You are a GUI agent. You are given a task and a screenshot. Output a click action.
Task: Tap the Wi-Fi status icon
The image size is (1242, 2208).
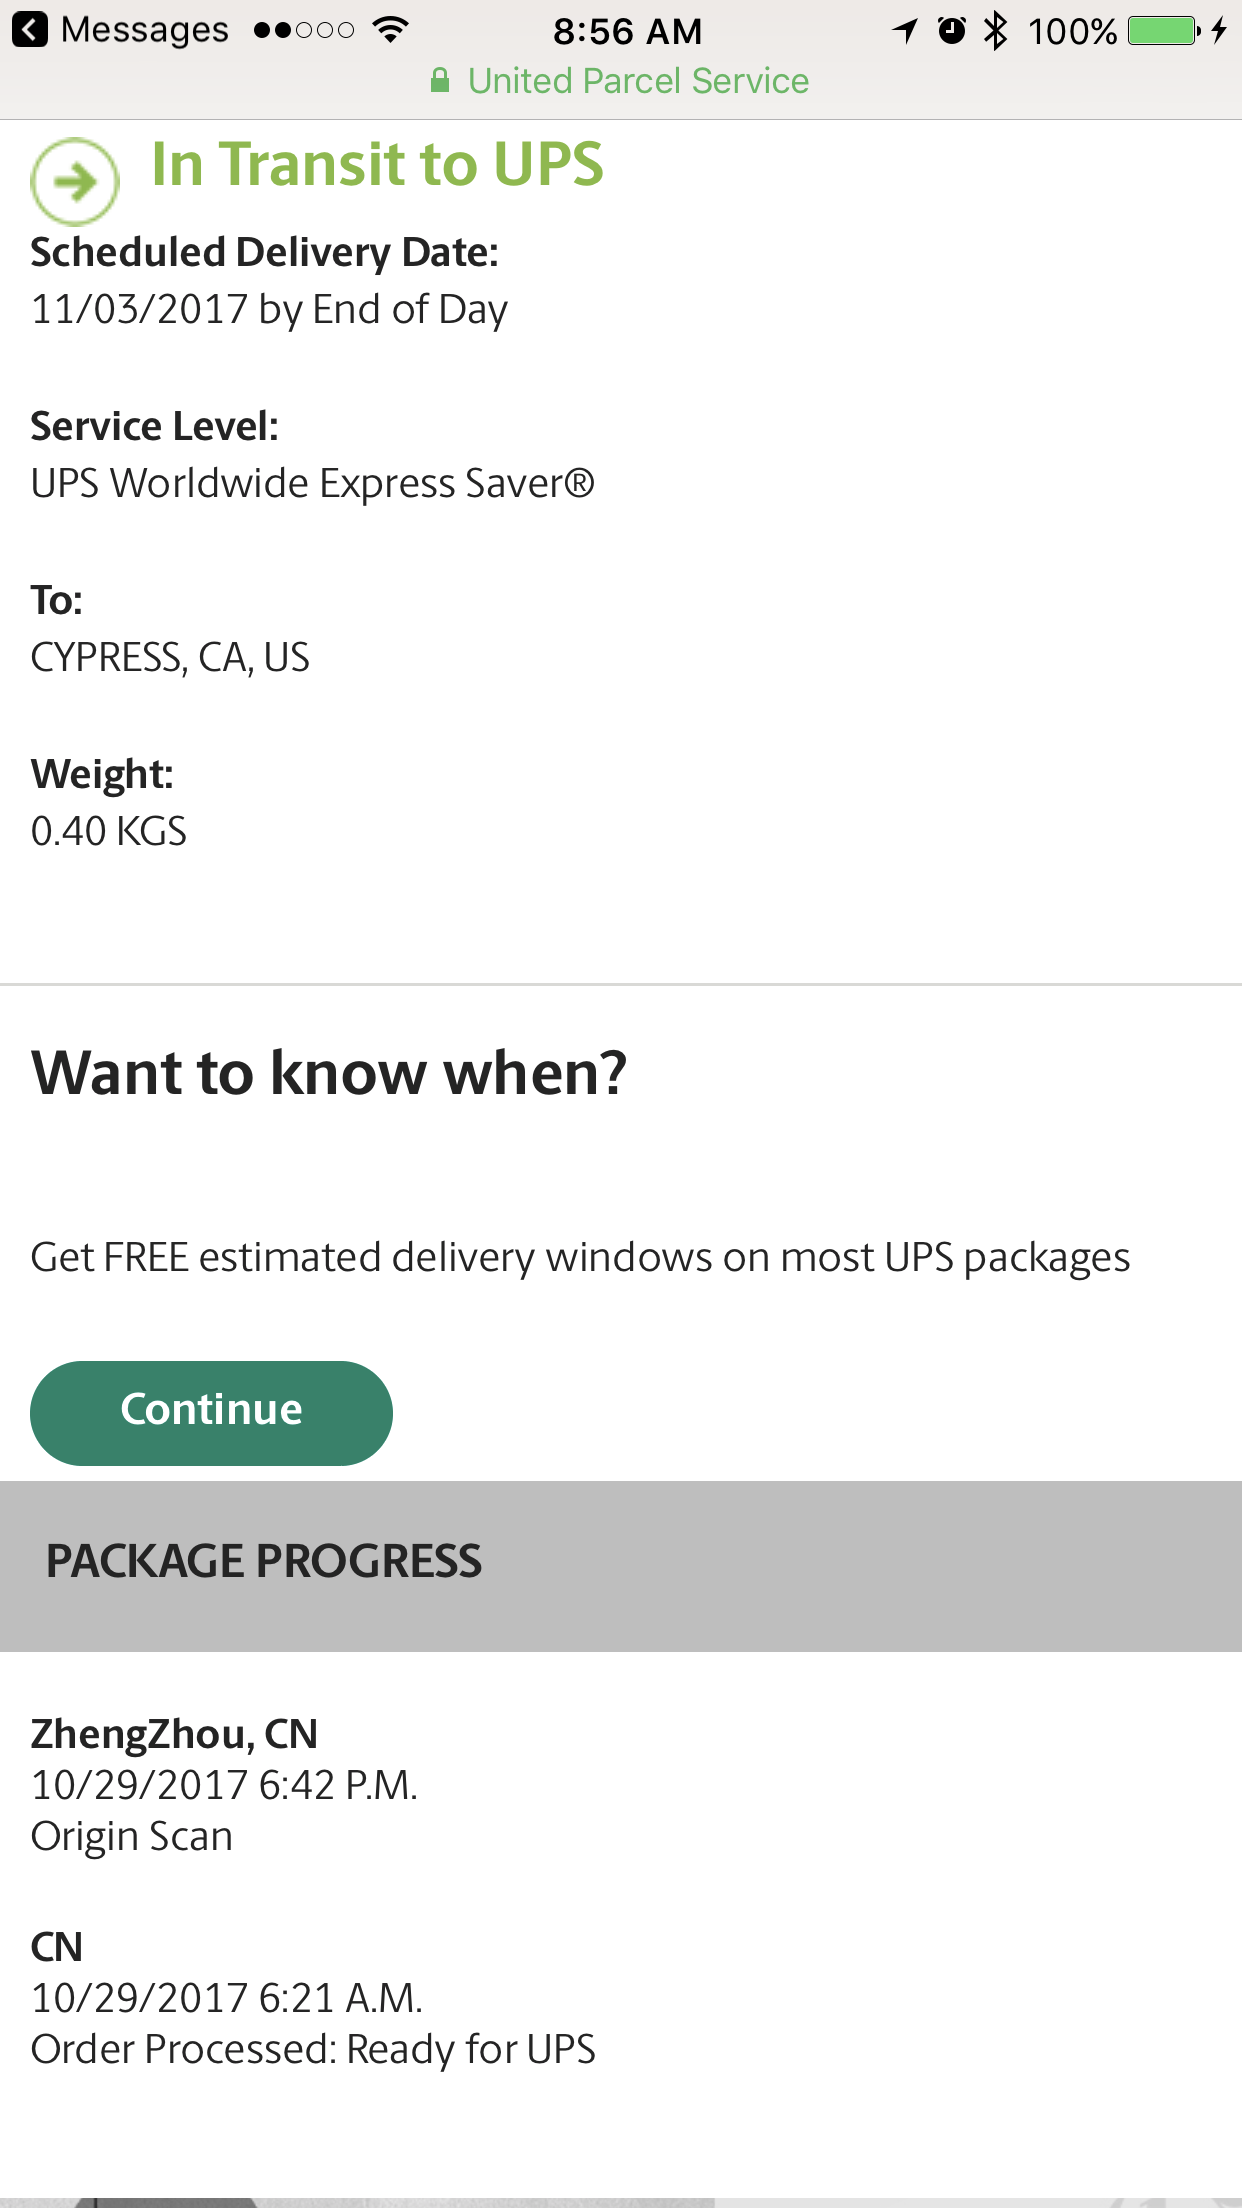390,30
